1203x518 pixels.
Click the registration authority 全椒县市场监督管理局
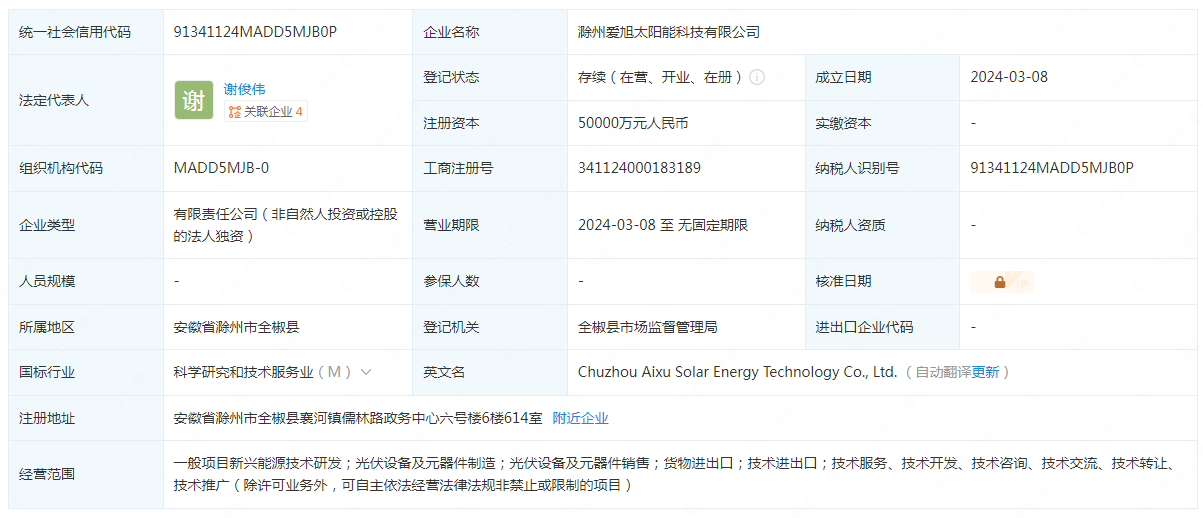(x=647, y=327)
